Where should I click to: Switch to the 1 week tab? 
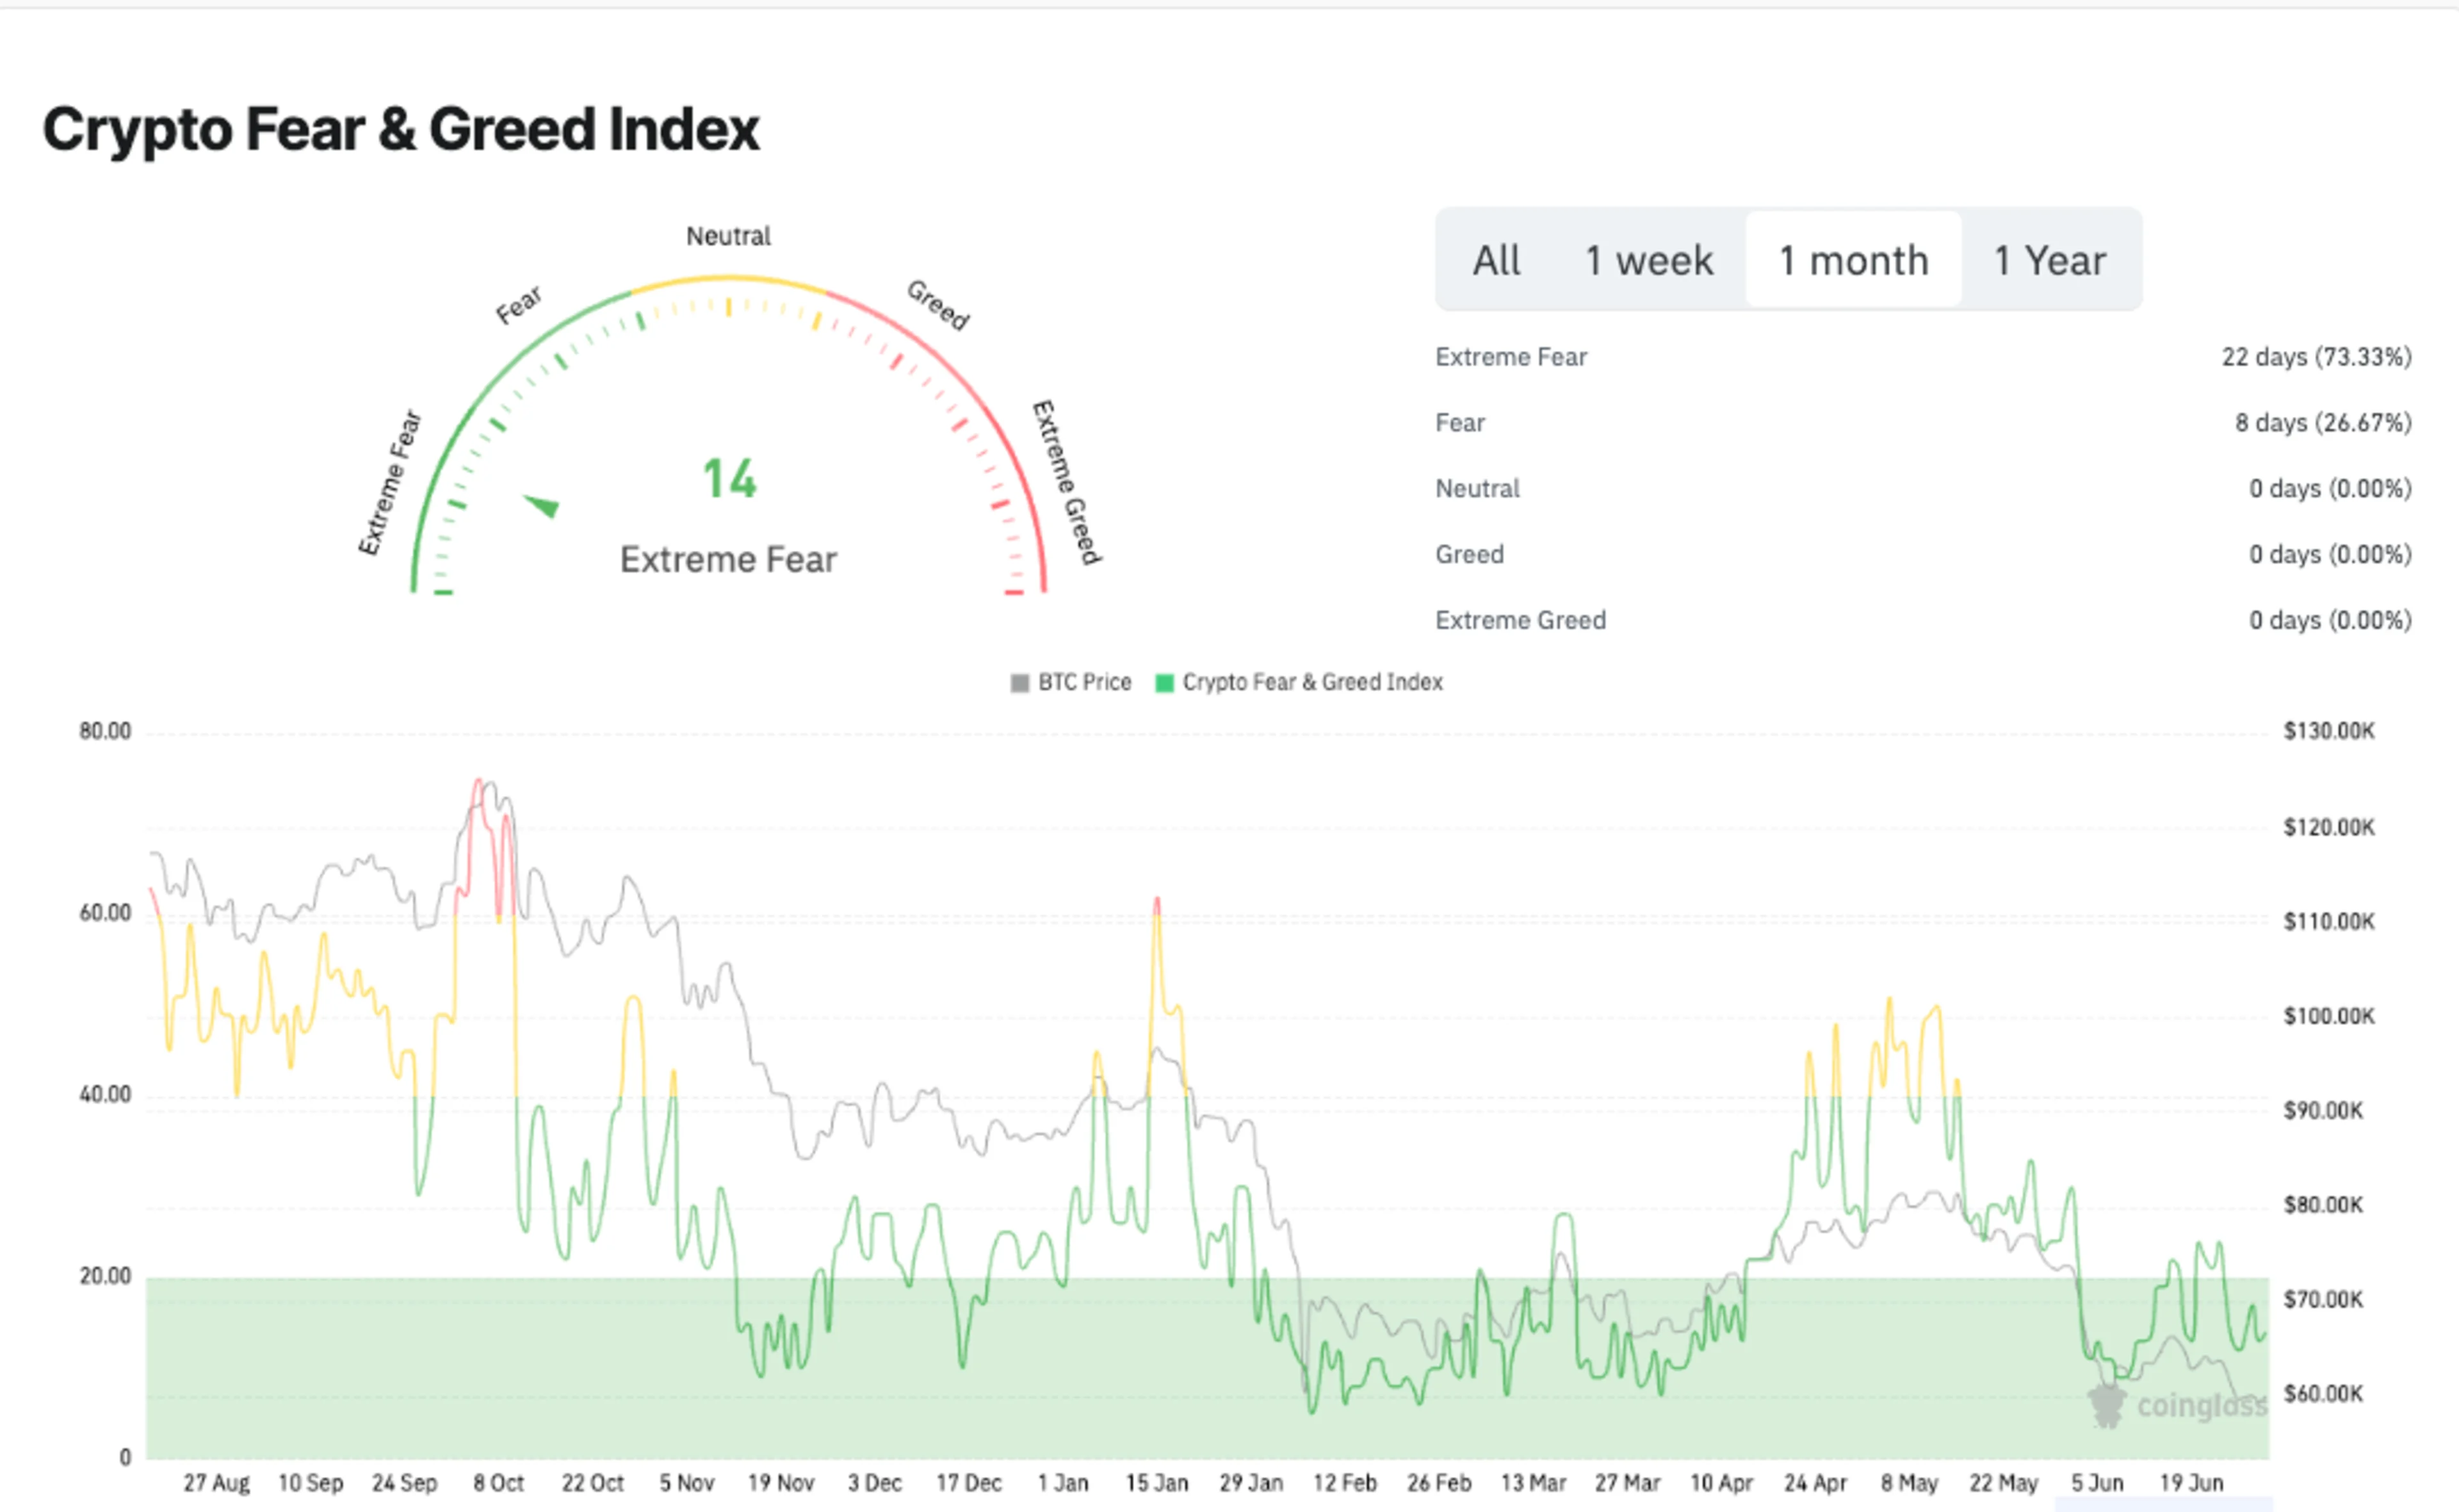click(1649, 260)
